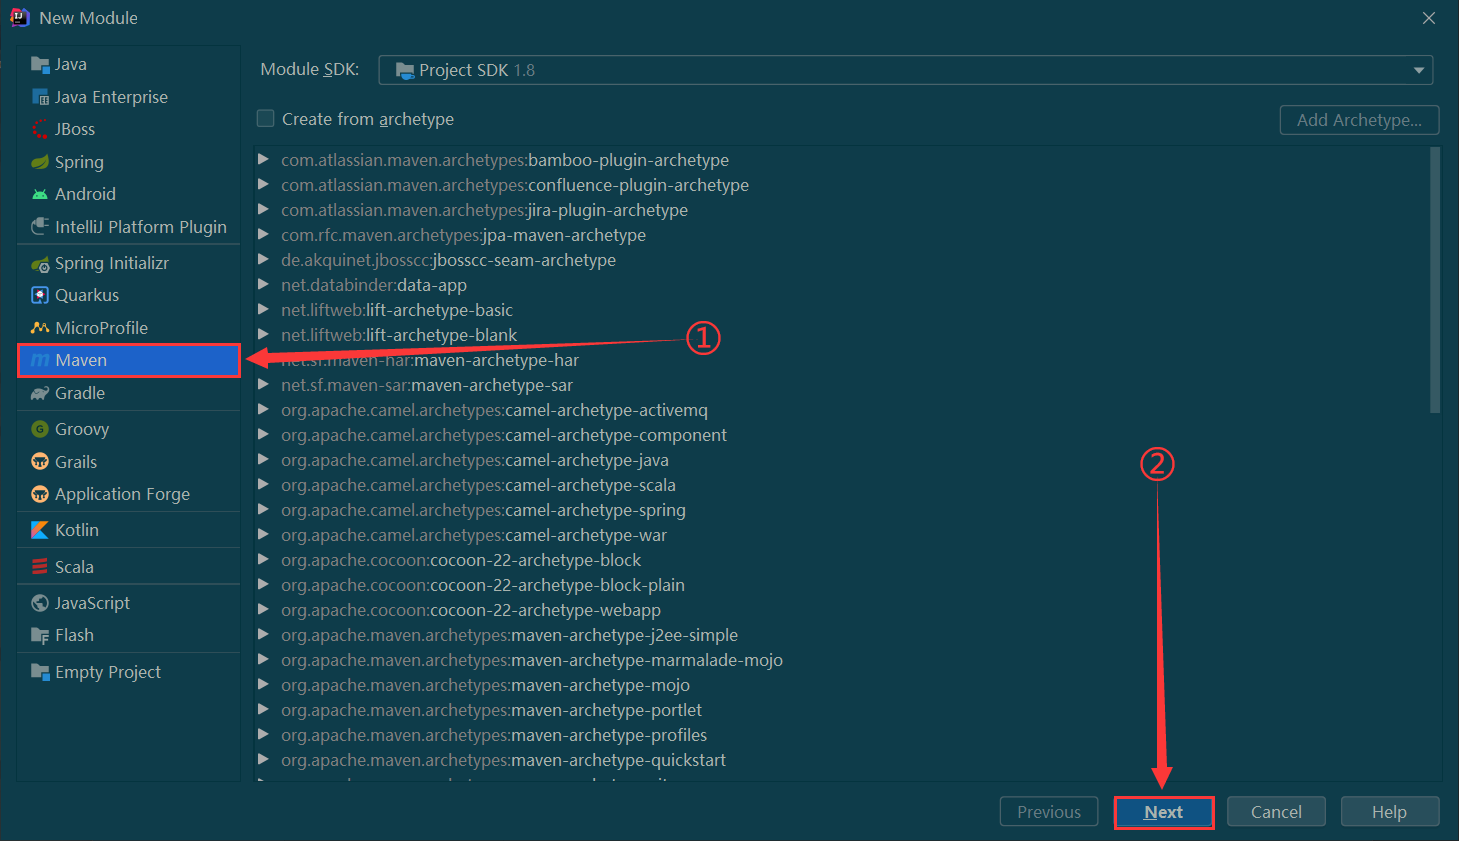Screen dimensions: 1459x841
Task: Click the Java folder icon in sidebar
Action: [x=40, y=65]
